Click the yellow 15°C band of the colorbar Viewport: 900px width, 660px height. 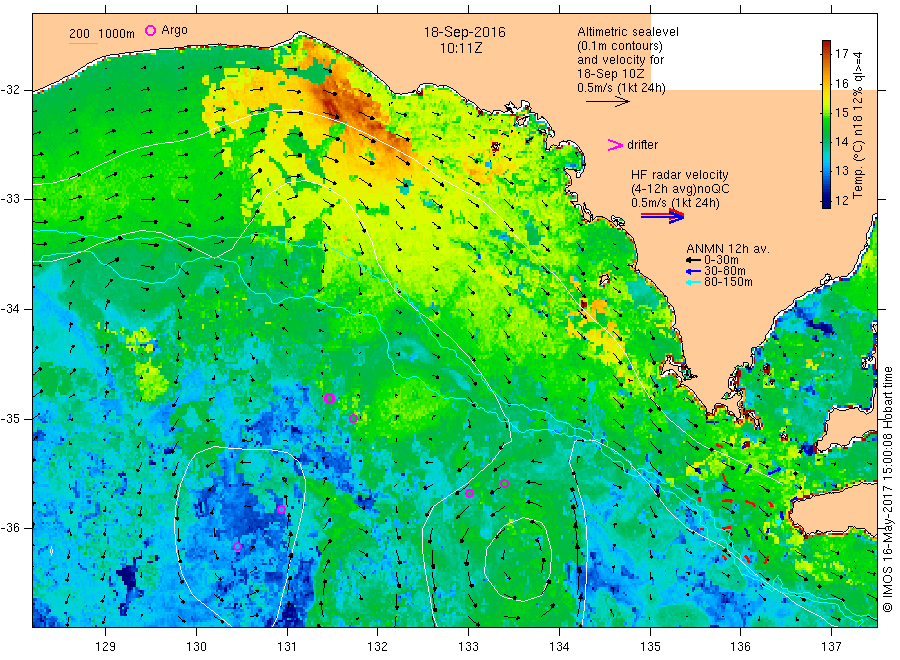point(826,111)
